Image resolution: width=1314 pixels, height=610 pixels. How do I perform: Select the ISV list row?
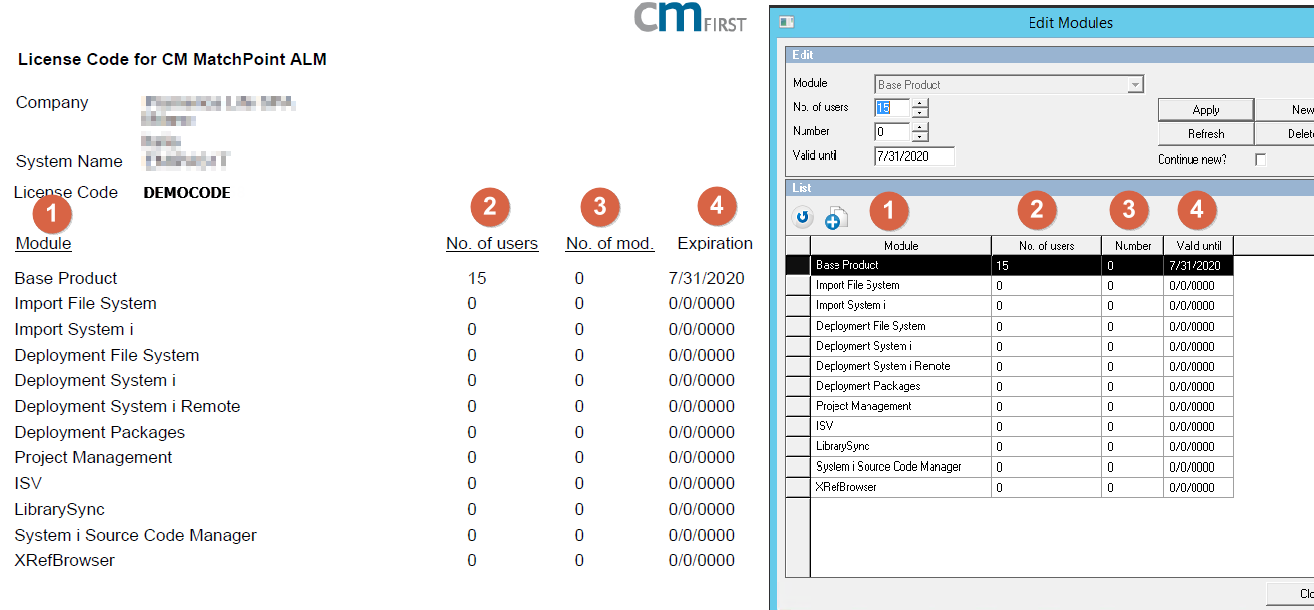[x=1009, y=426]
